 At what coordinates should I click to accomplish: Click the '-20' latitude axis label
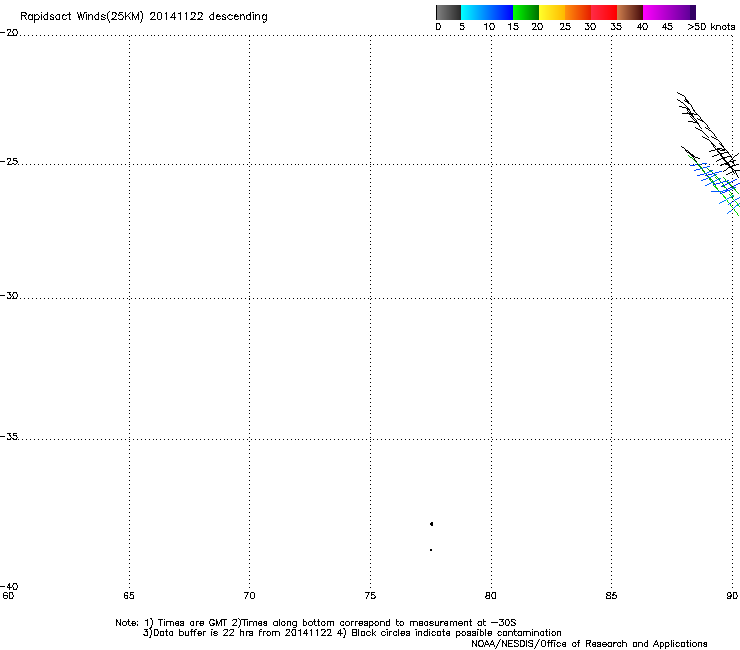pyautogui.click(x=9, y=33)
